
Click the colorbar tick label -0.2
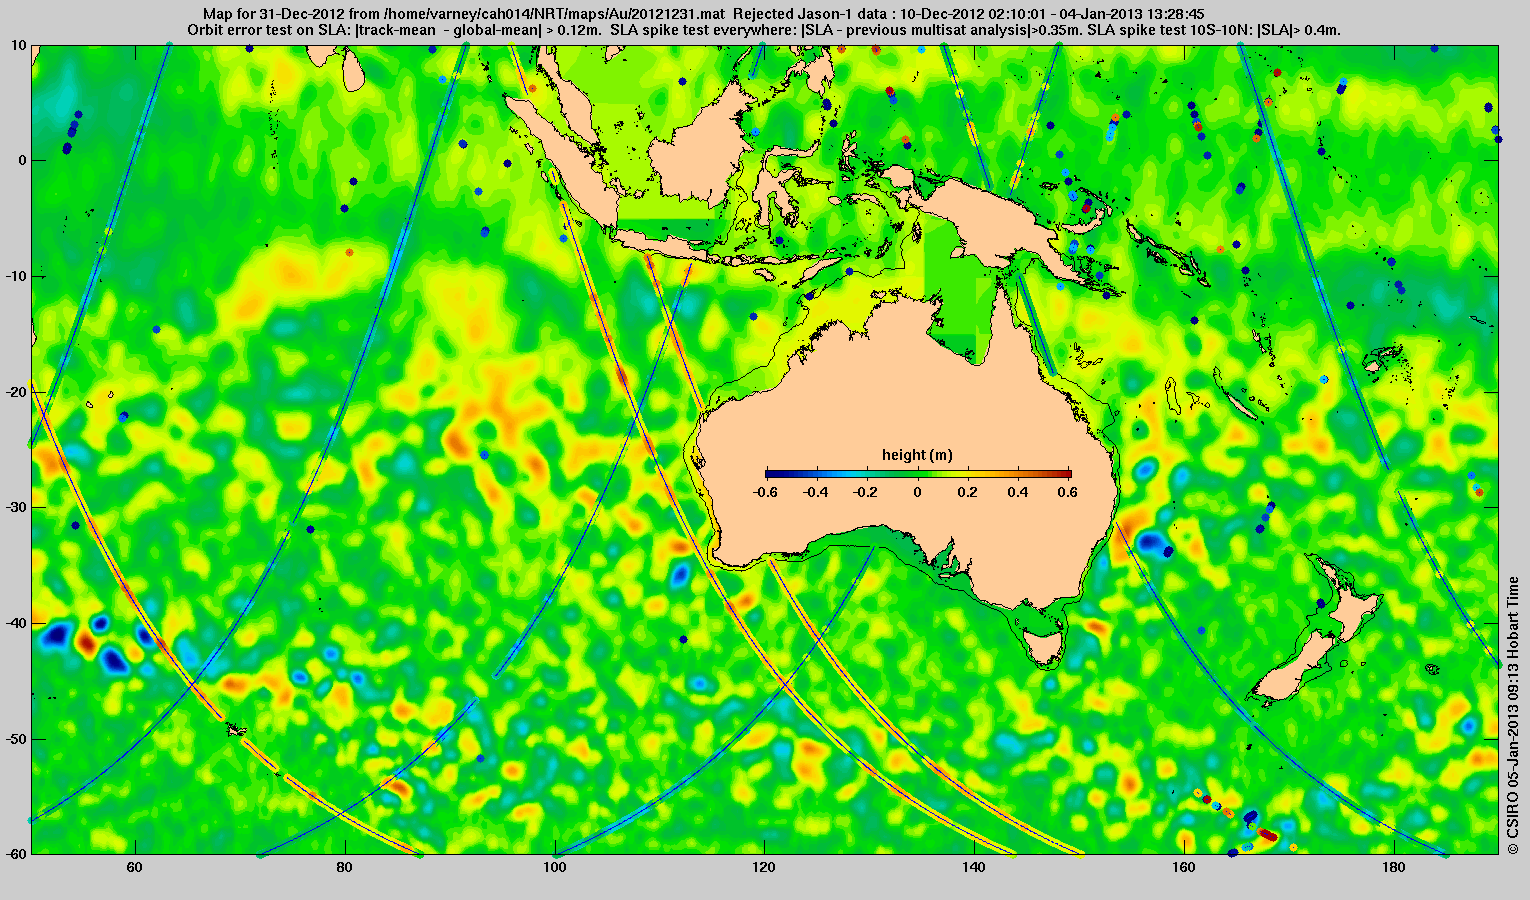click(x=867, y=492)
